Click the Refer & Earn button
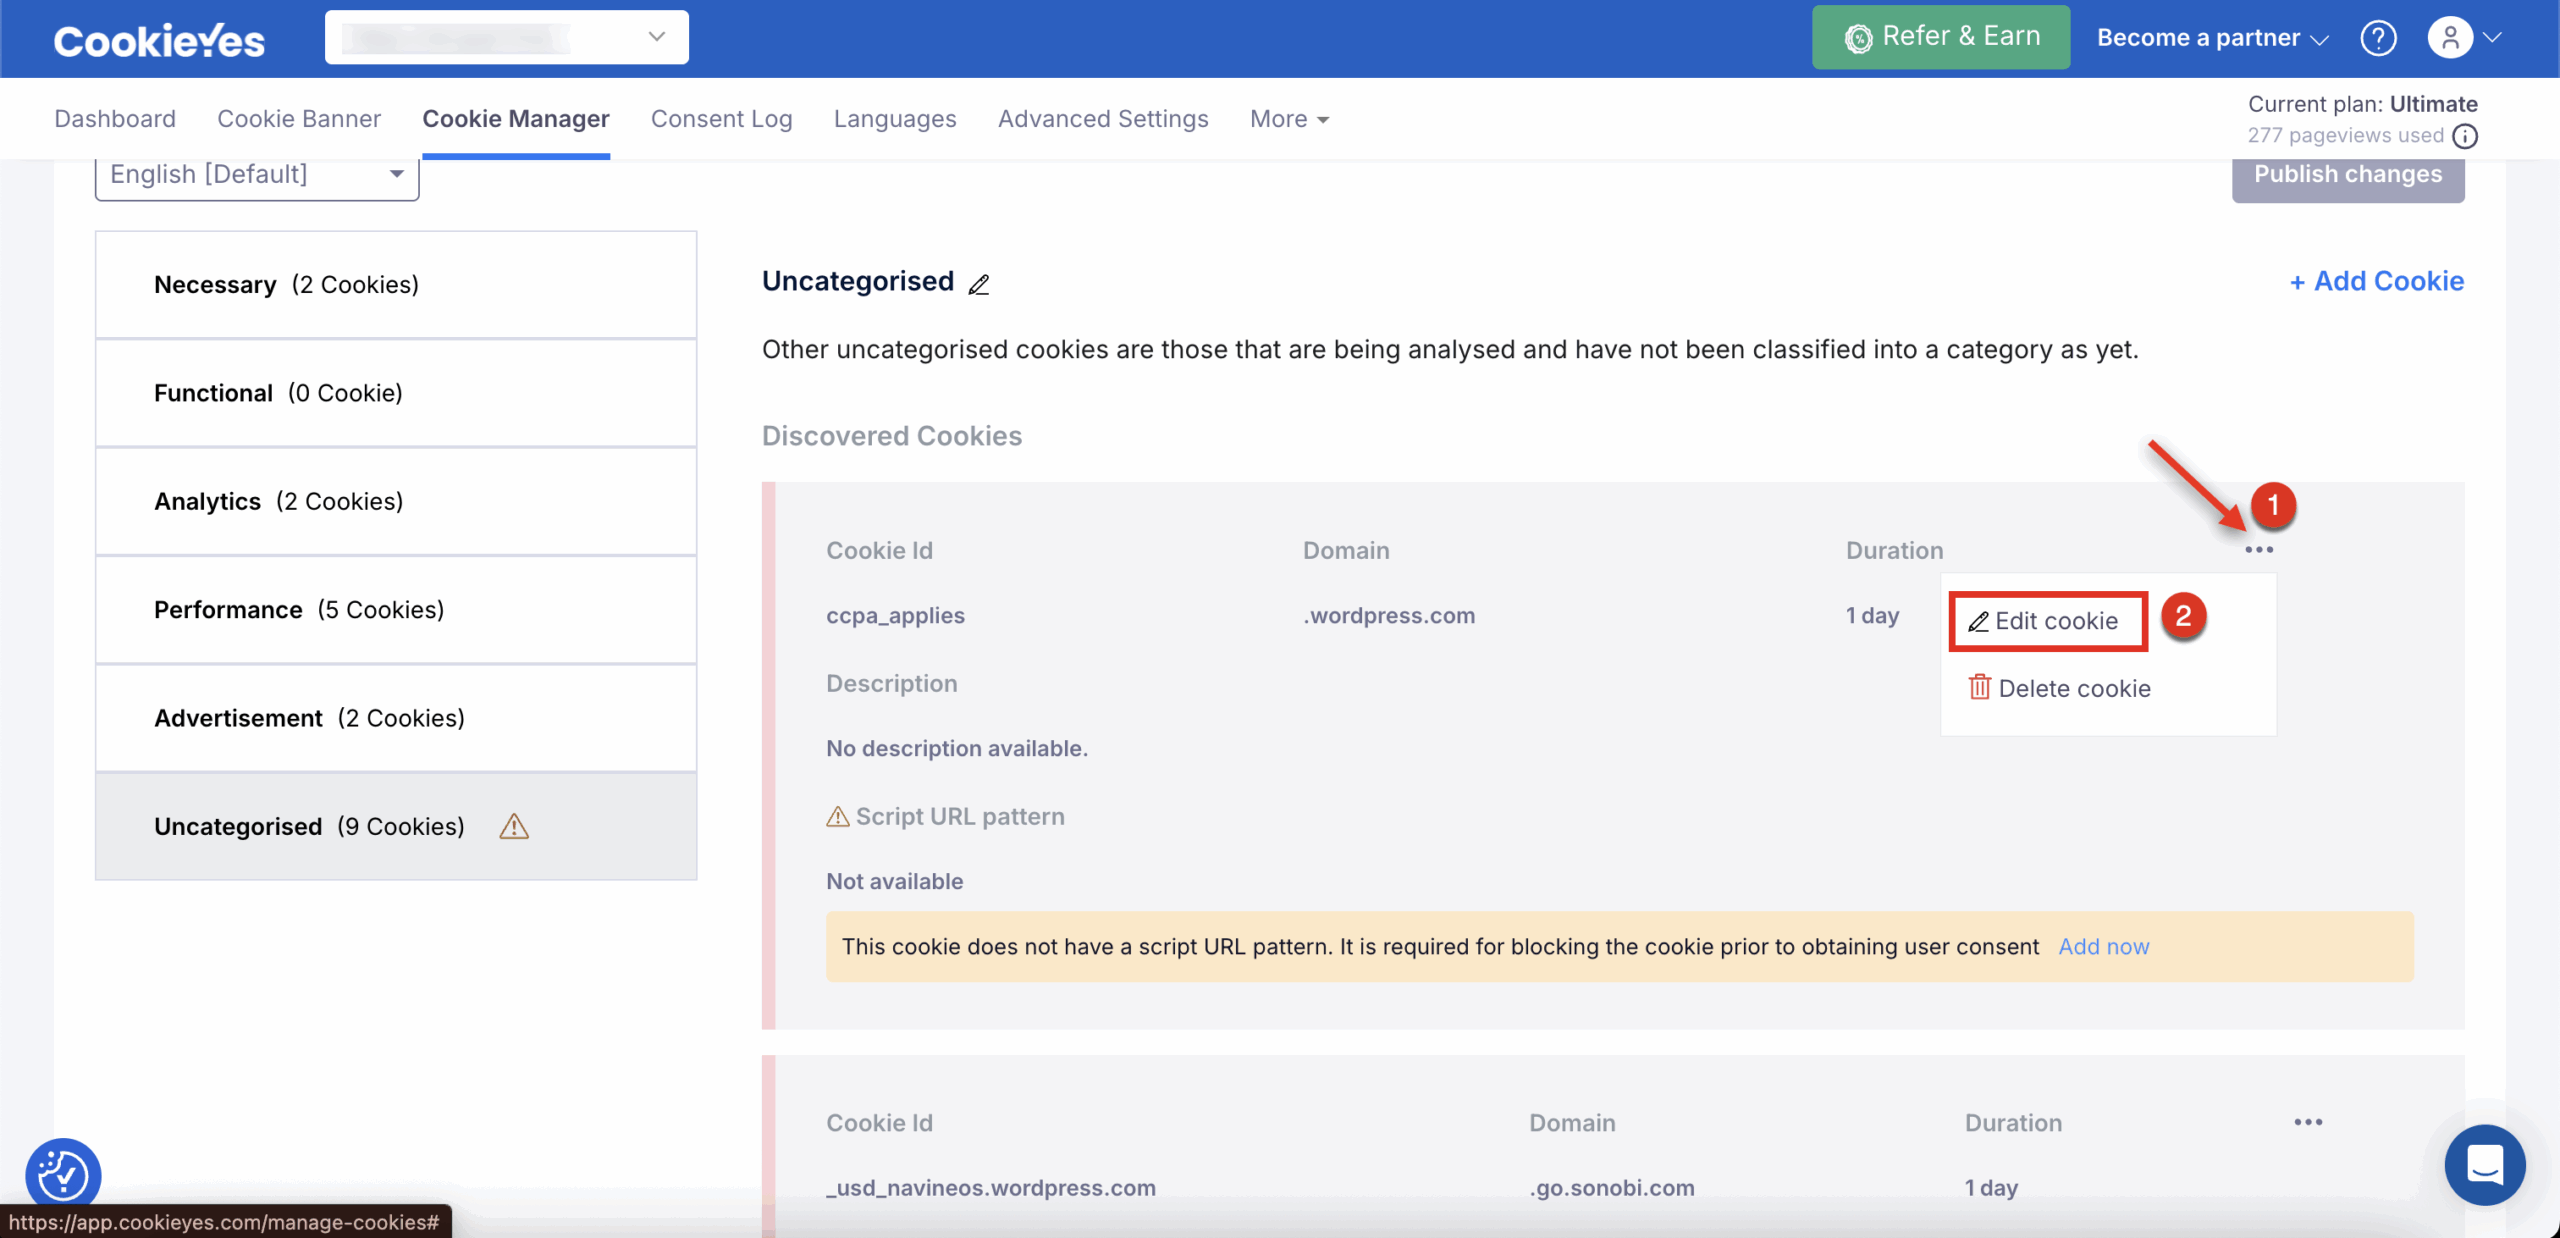 pos(1940,37)
